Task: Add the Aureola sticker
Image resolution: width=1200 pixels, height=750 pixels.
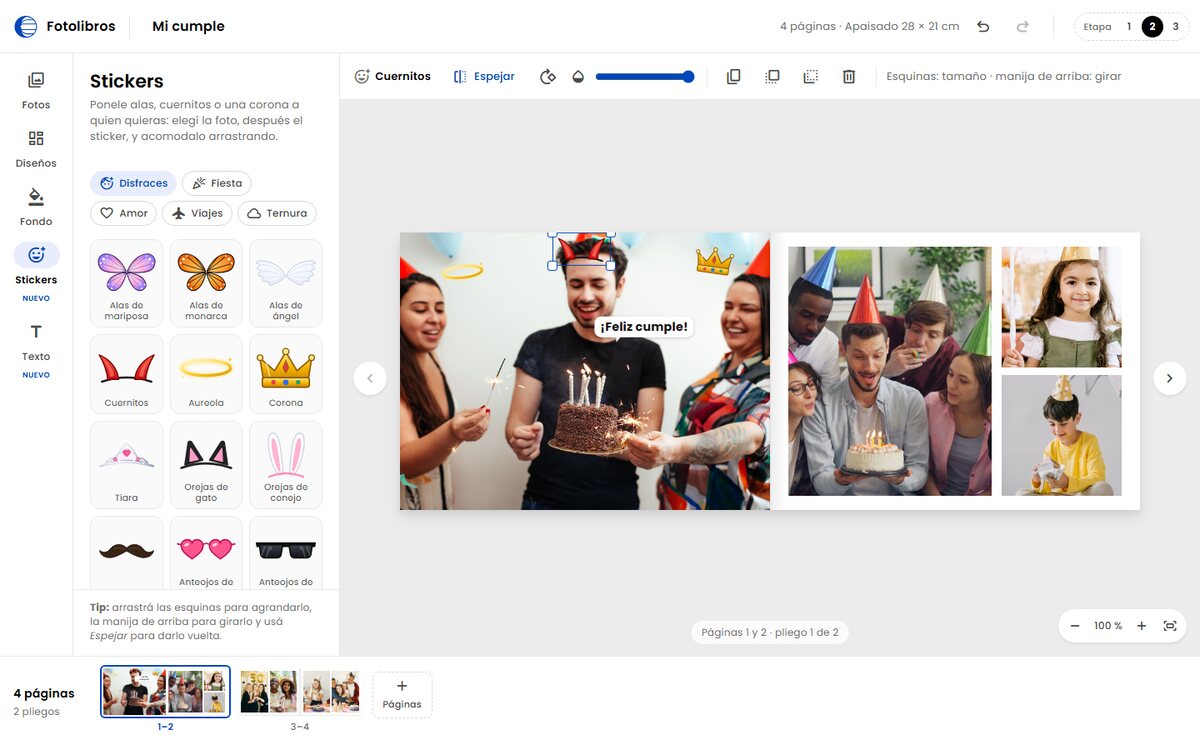Action: [206, 374]
